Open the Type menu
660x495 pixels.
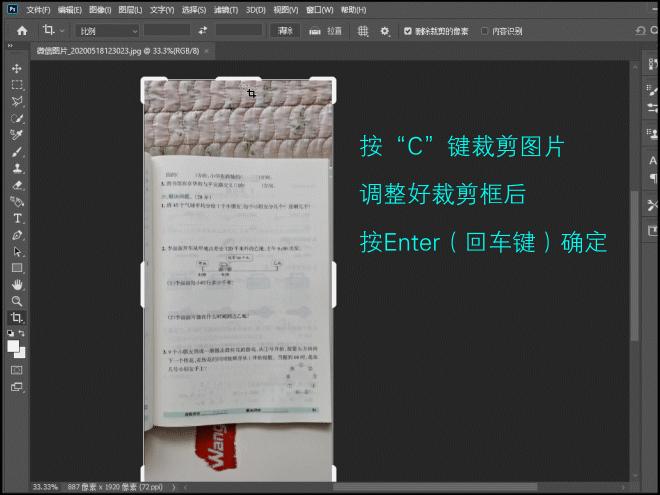[x=162, y=9]
